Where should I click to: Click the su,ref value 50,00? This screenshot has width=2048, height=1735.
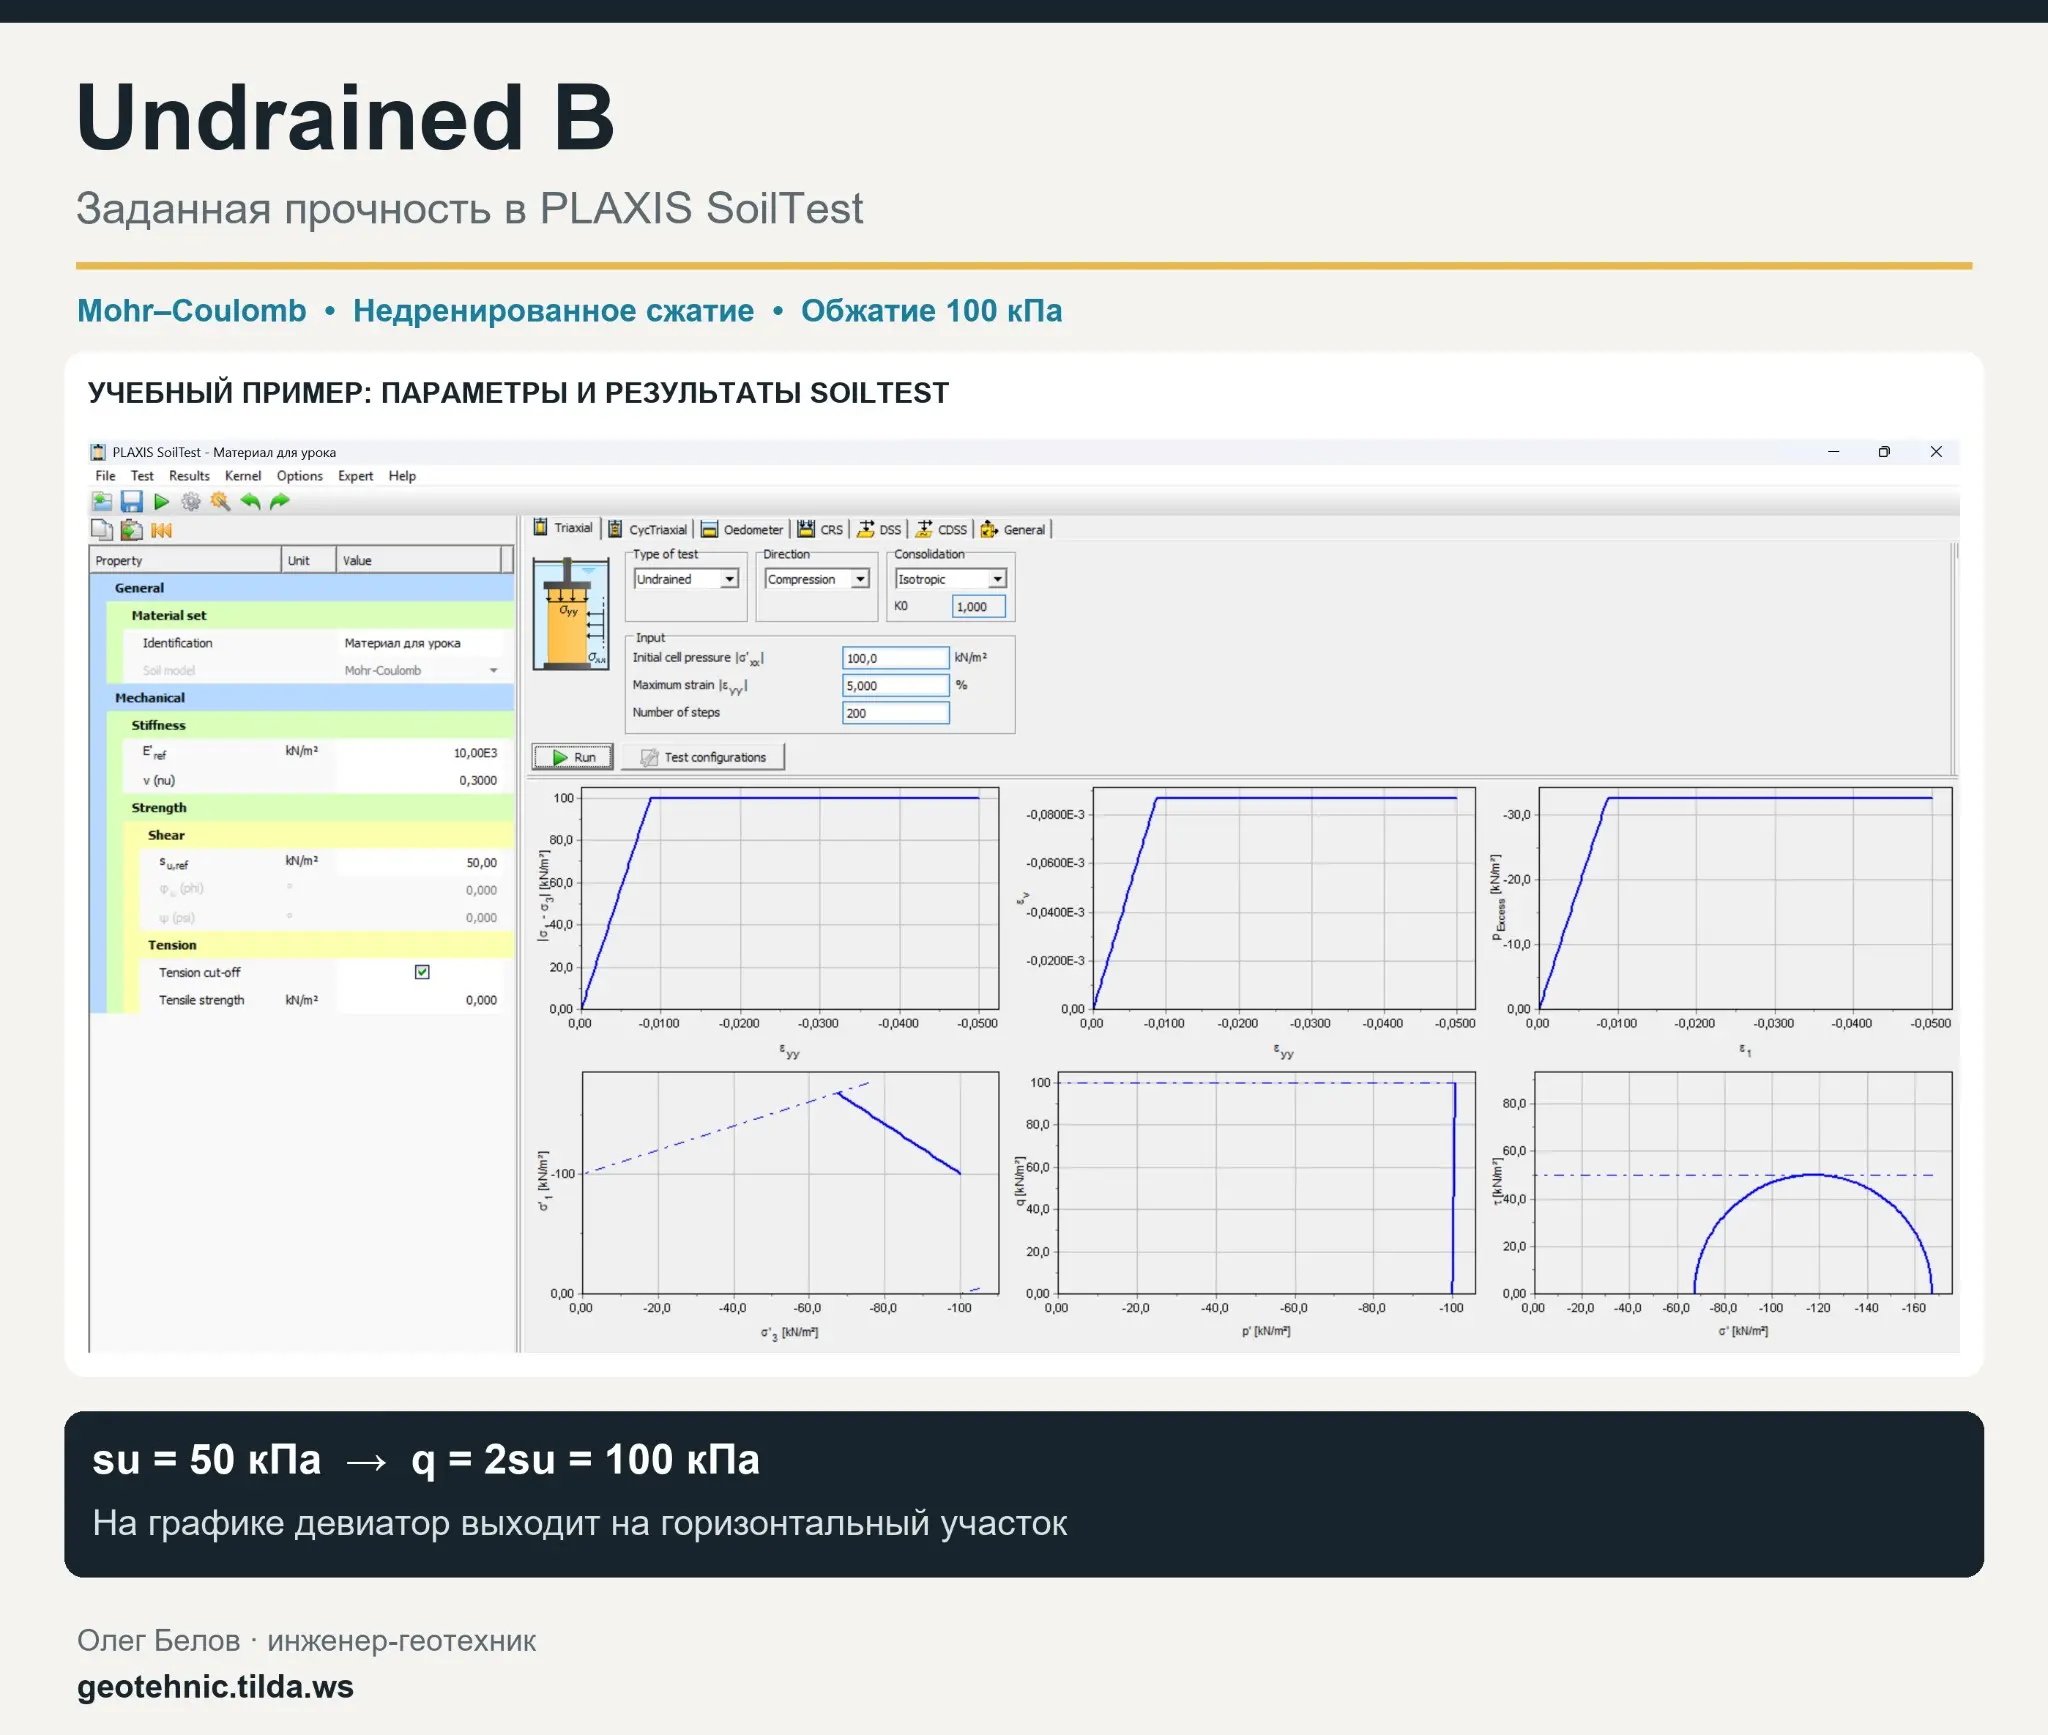pyautogui.click(x=481, y=862)
